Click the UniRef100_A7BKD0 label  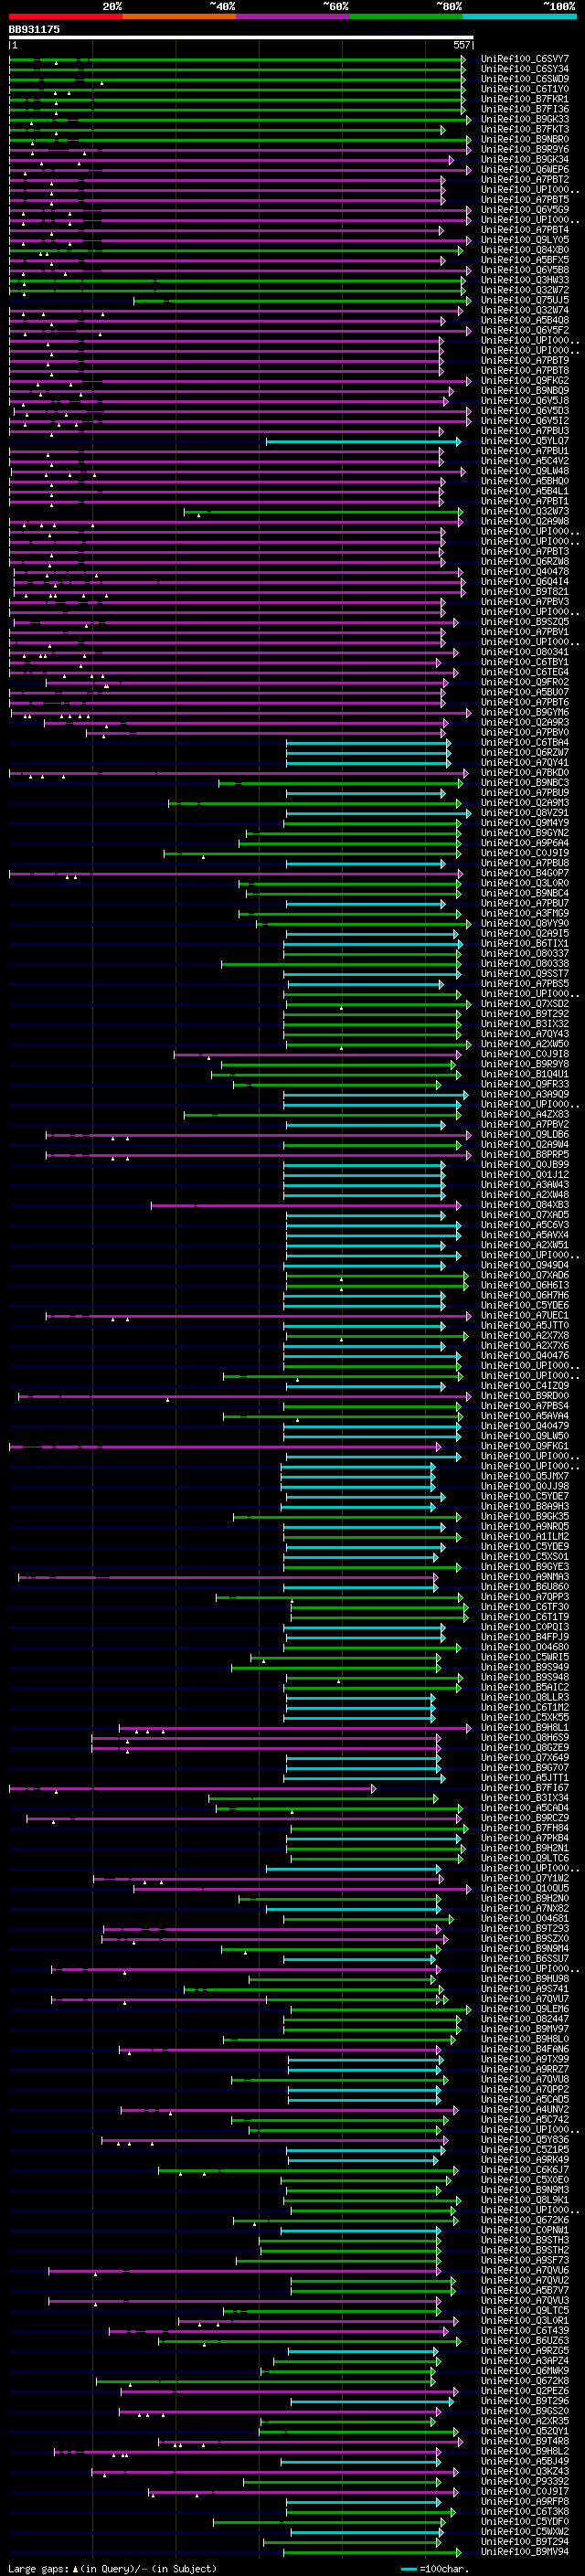(x=524, y=772)
